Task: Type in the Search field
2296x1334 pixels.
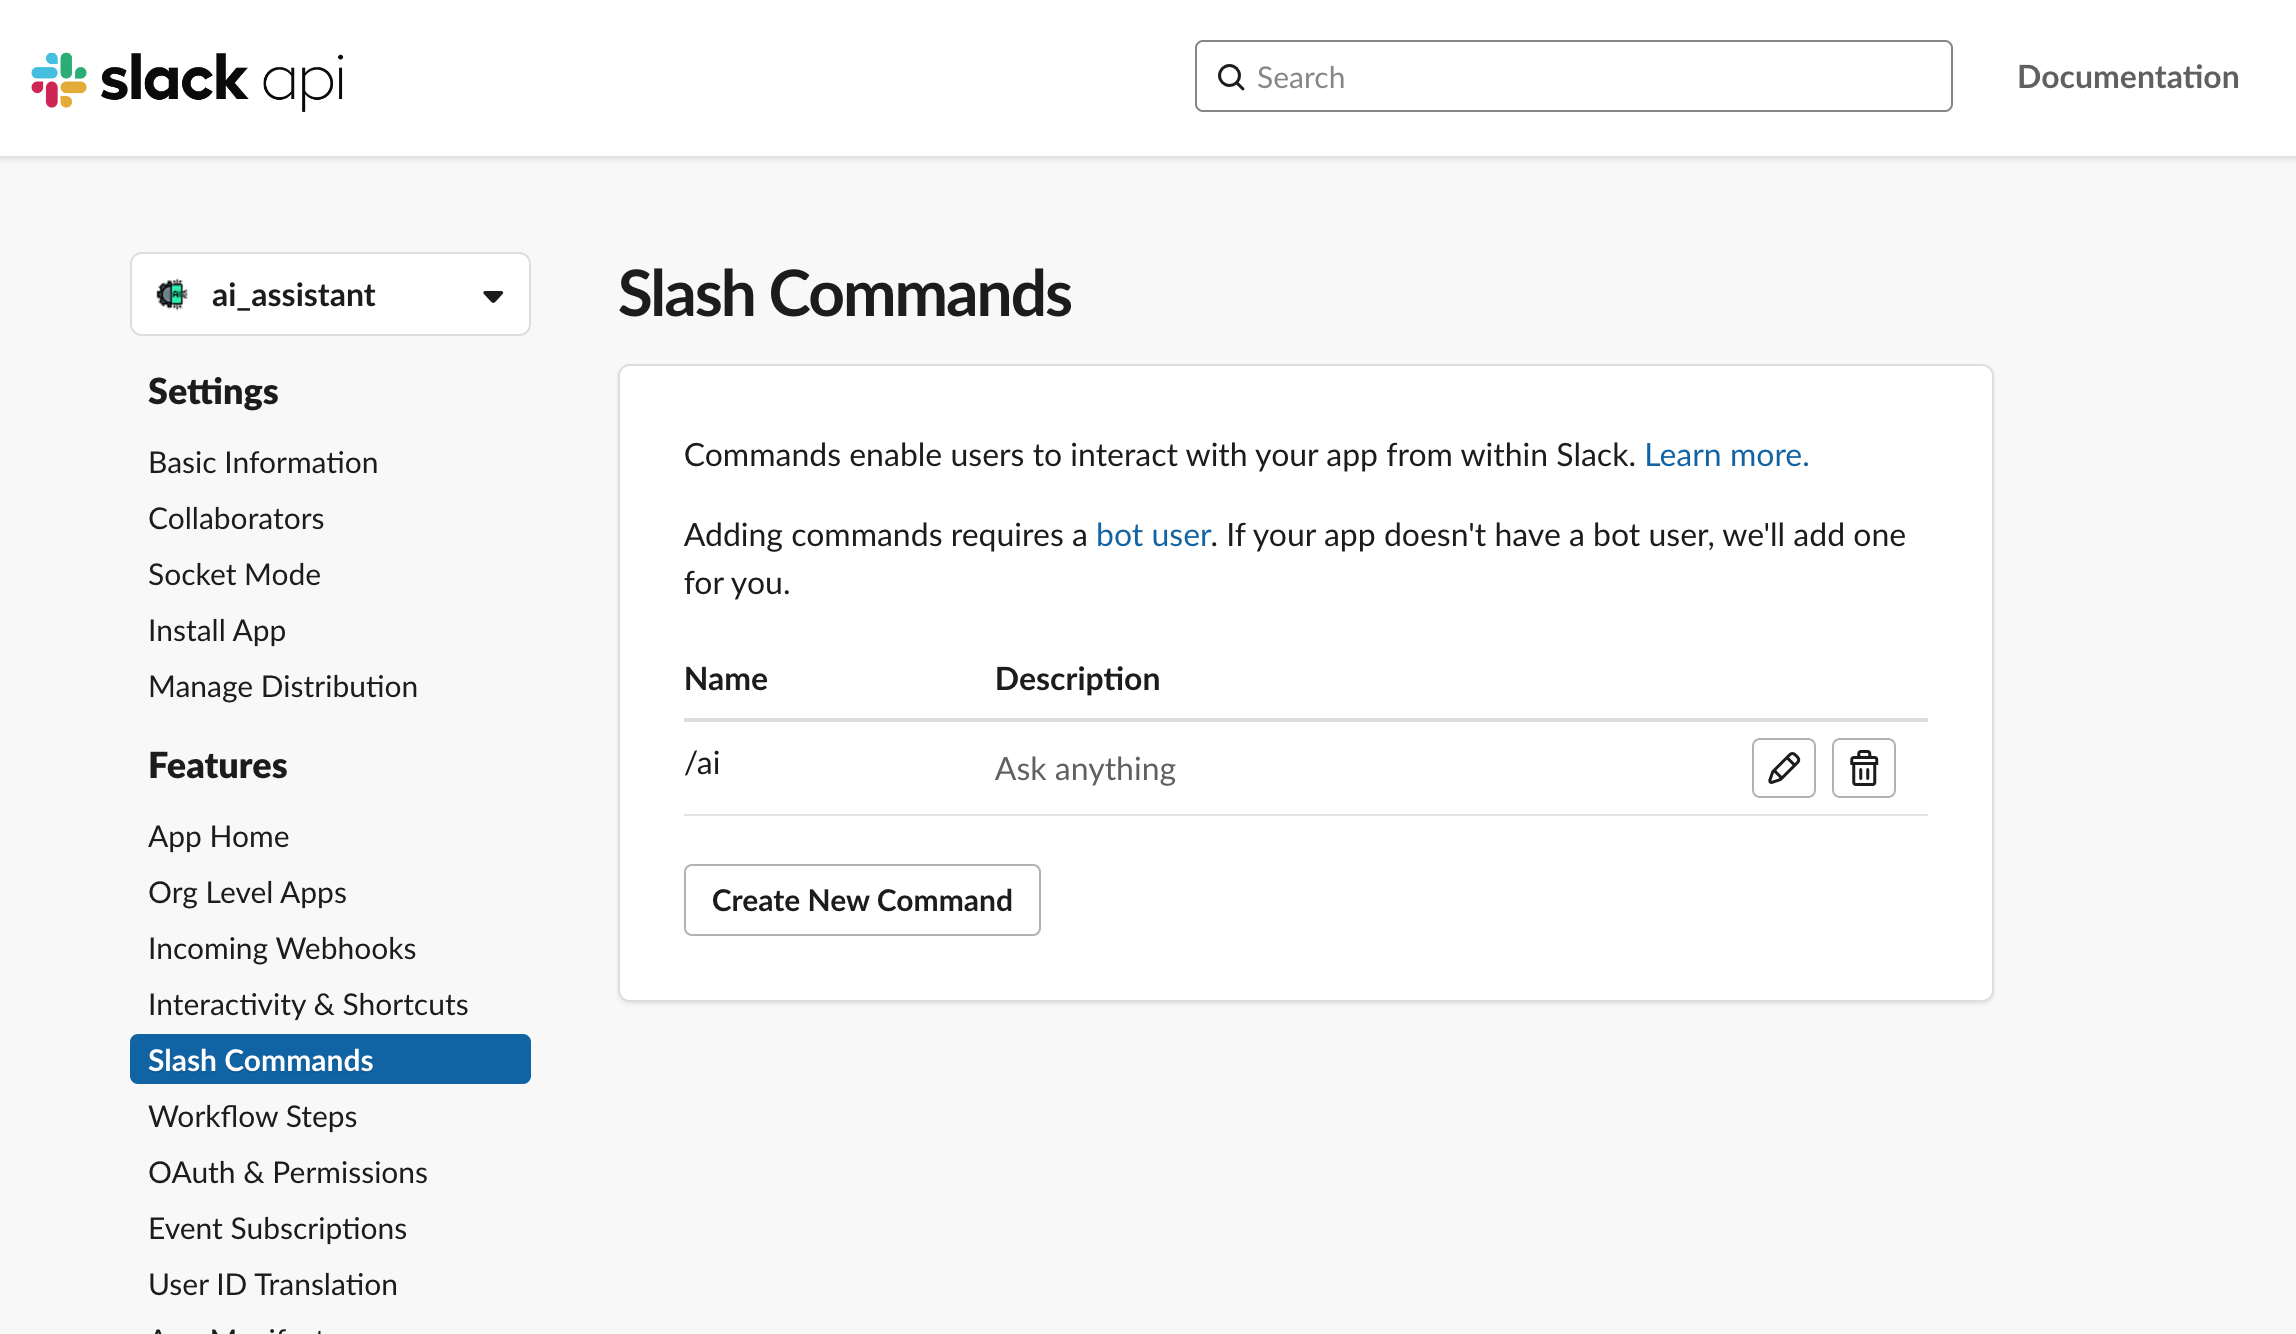Action: pos(1590,77)
